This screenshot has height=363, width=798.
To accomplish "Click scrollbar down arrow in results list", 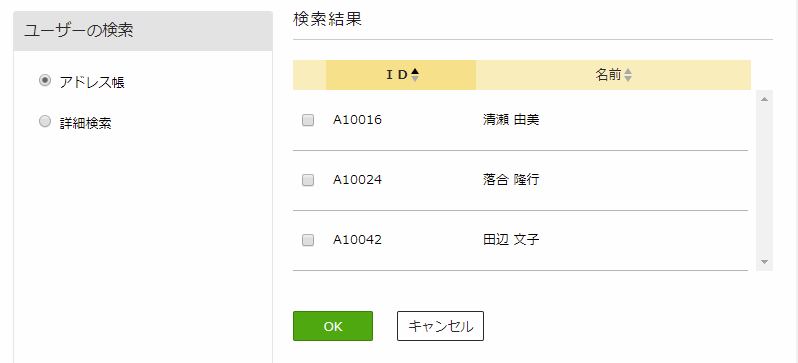I will point(764,262).
